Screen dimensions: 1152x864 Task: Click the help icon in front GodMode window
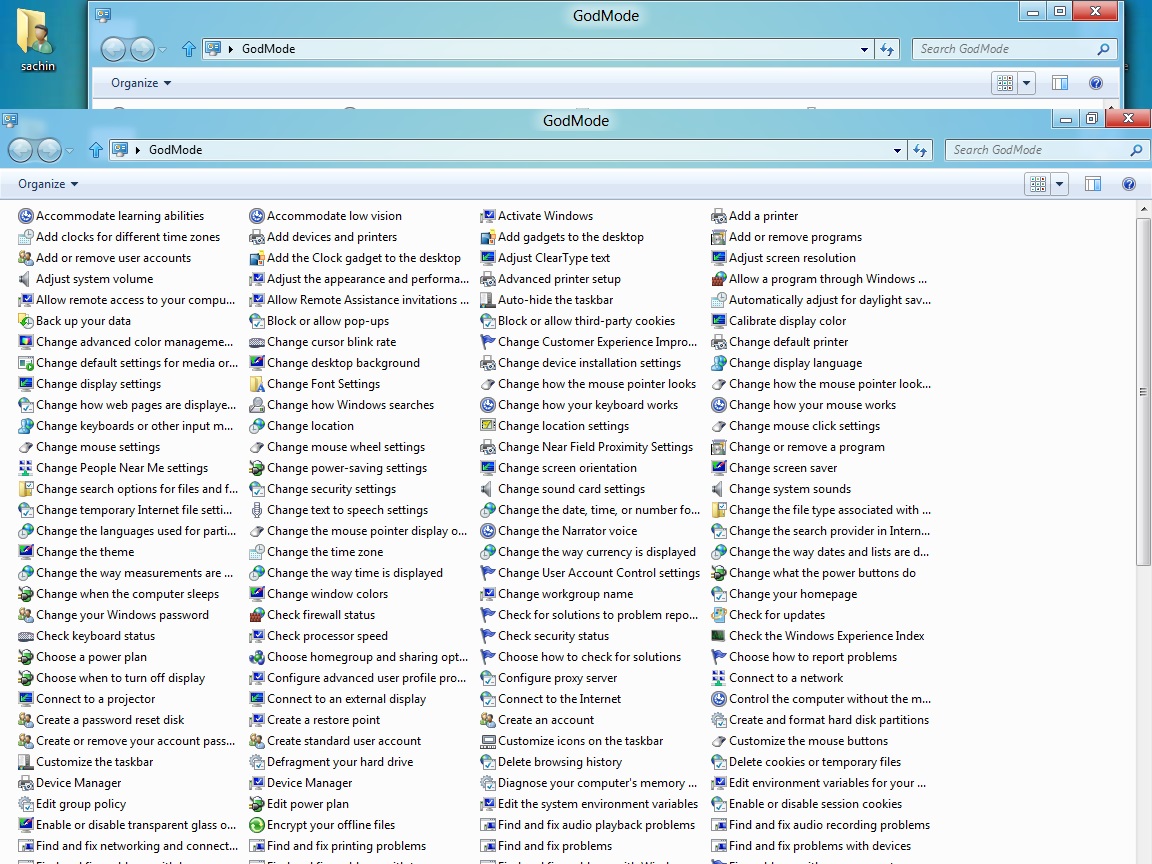pos(1128,184)
